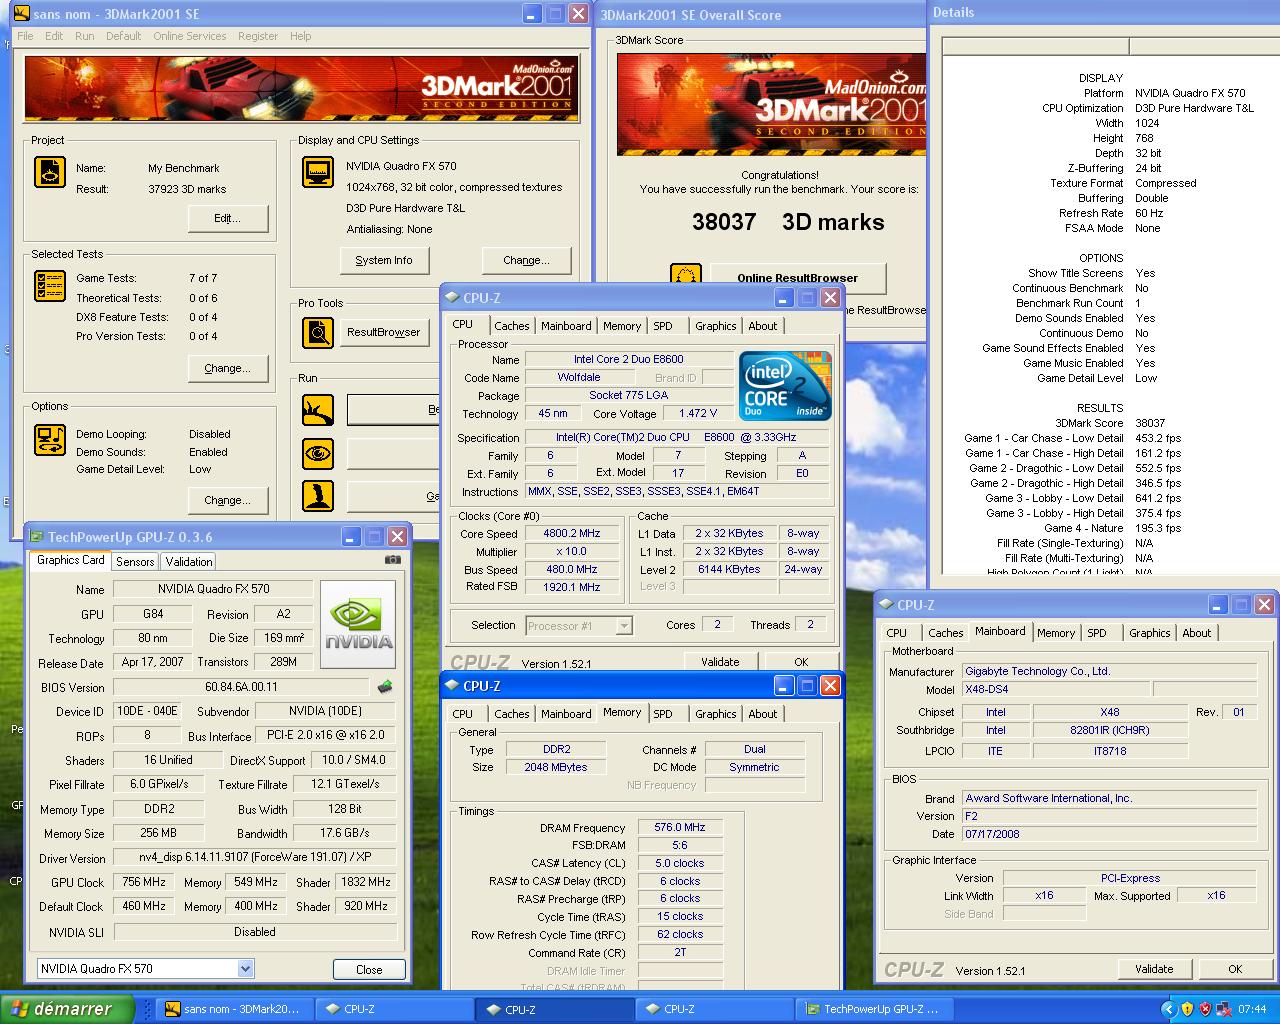
Task: Click the Online ResultBrowser icon in Overall Score window
Action: click(x=686, y=278)
